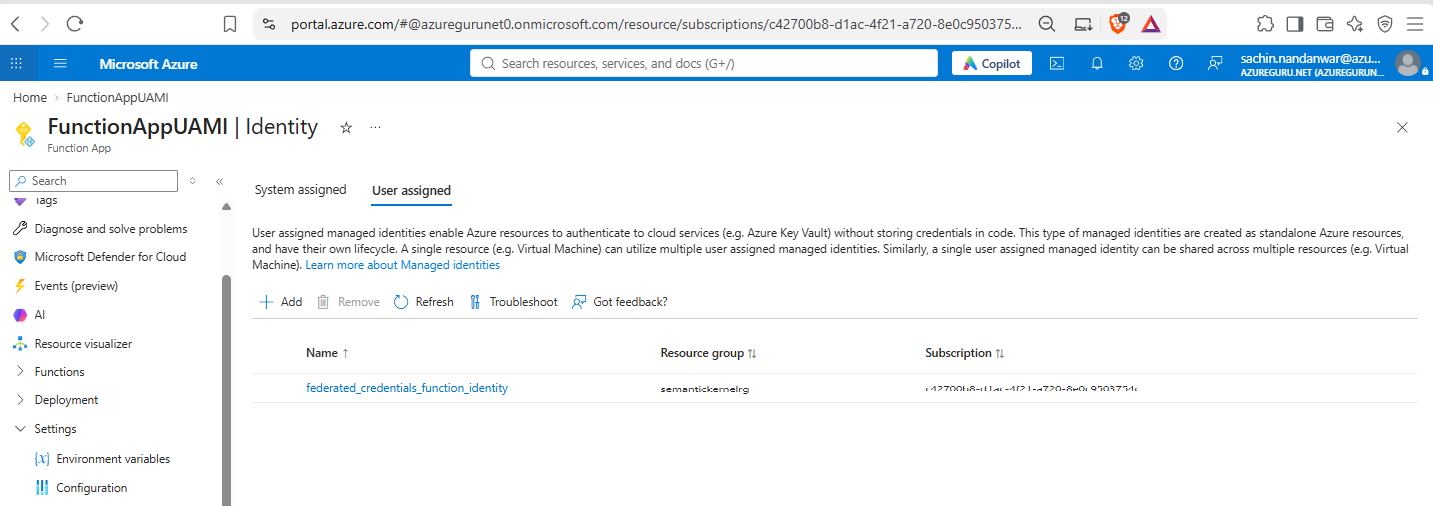Add a user assigned identity
Viewport: 1433px width, 506px height.
tap(280, 302)
